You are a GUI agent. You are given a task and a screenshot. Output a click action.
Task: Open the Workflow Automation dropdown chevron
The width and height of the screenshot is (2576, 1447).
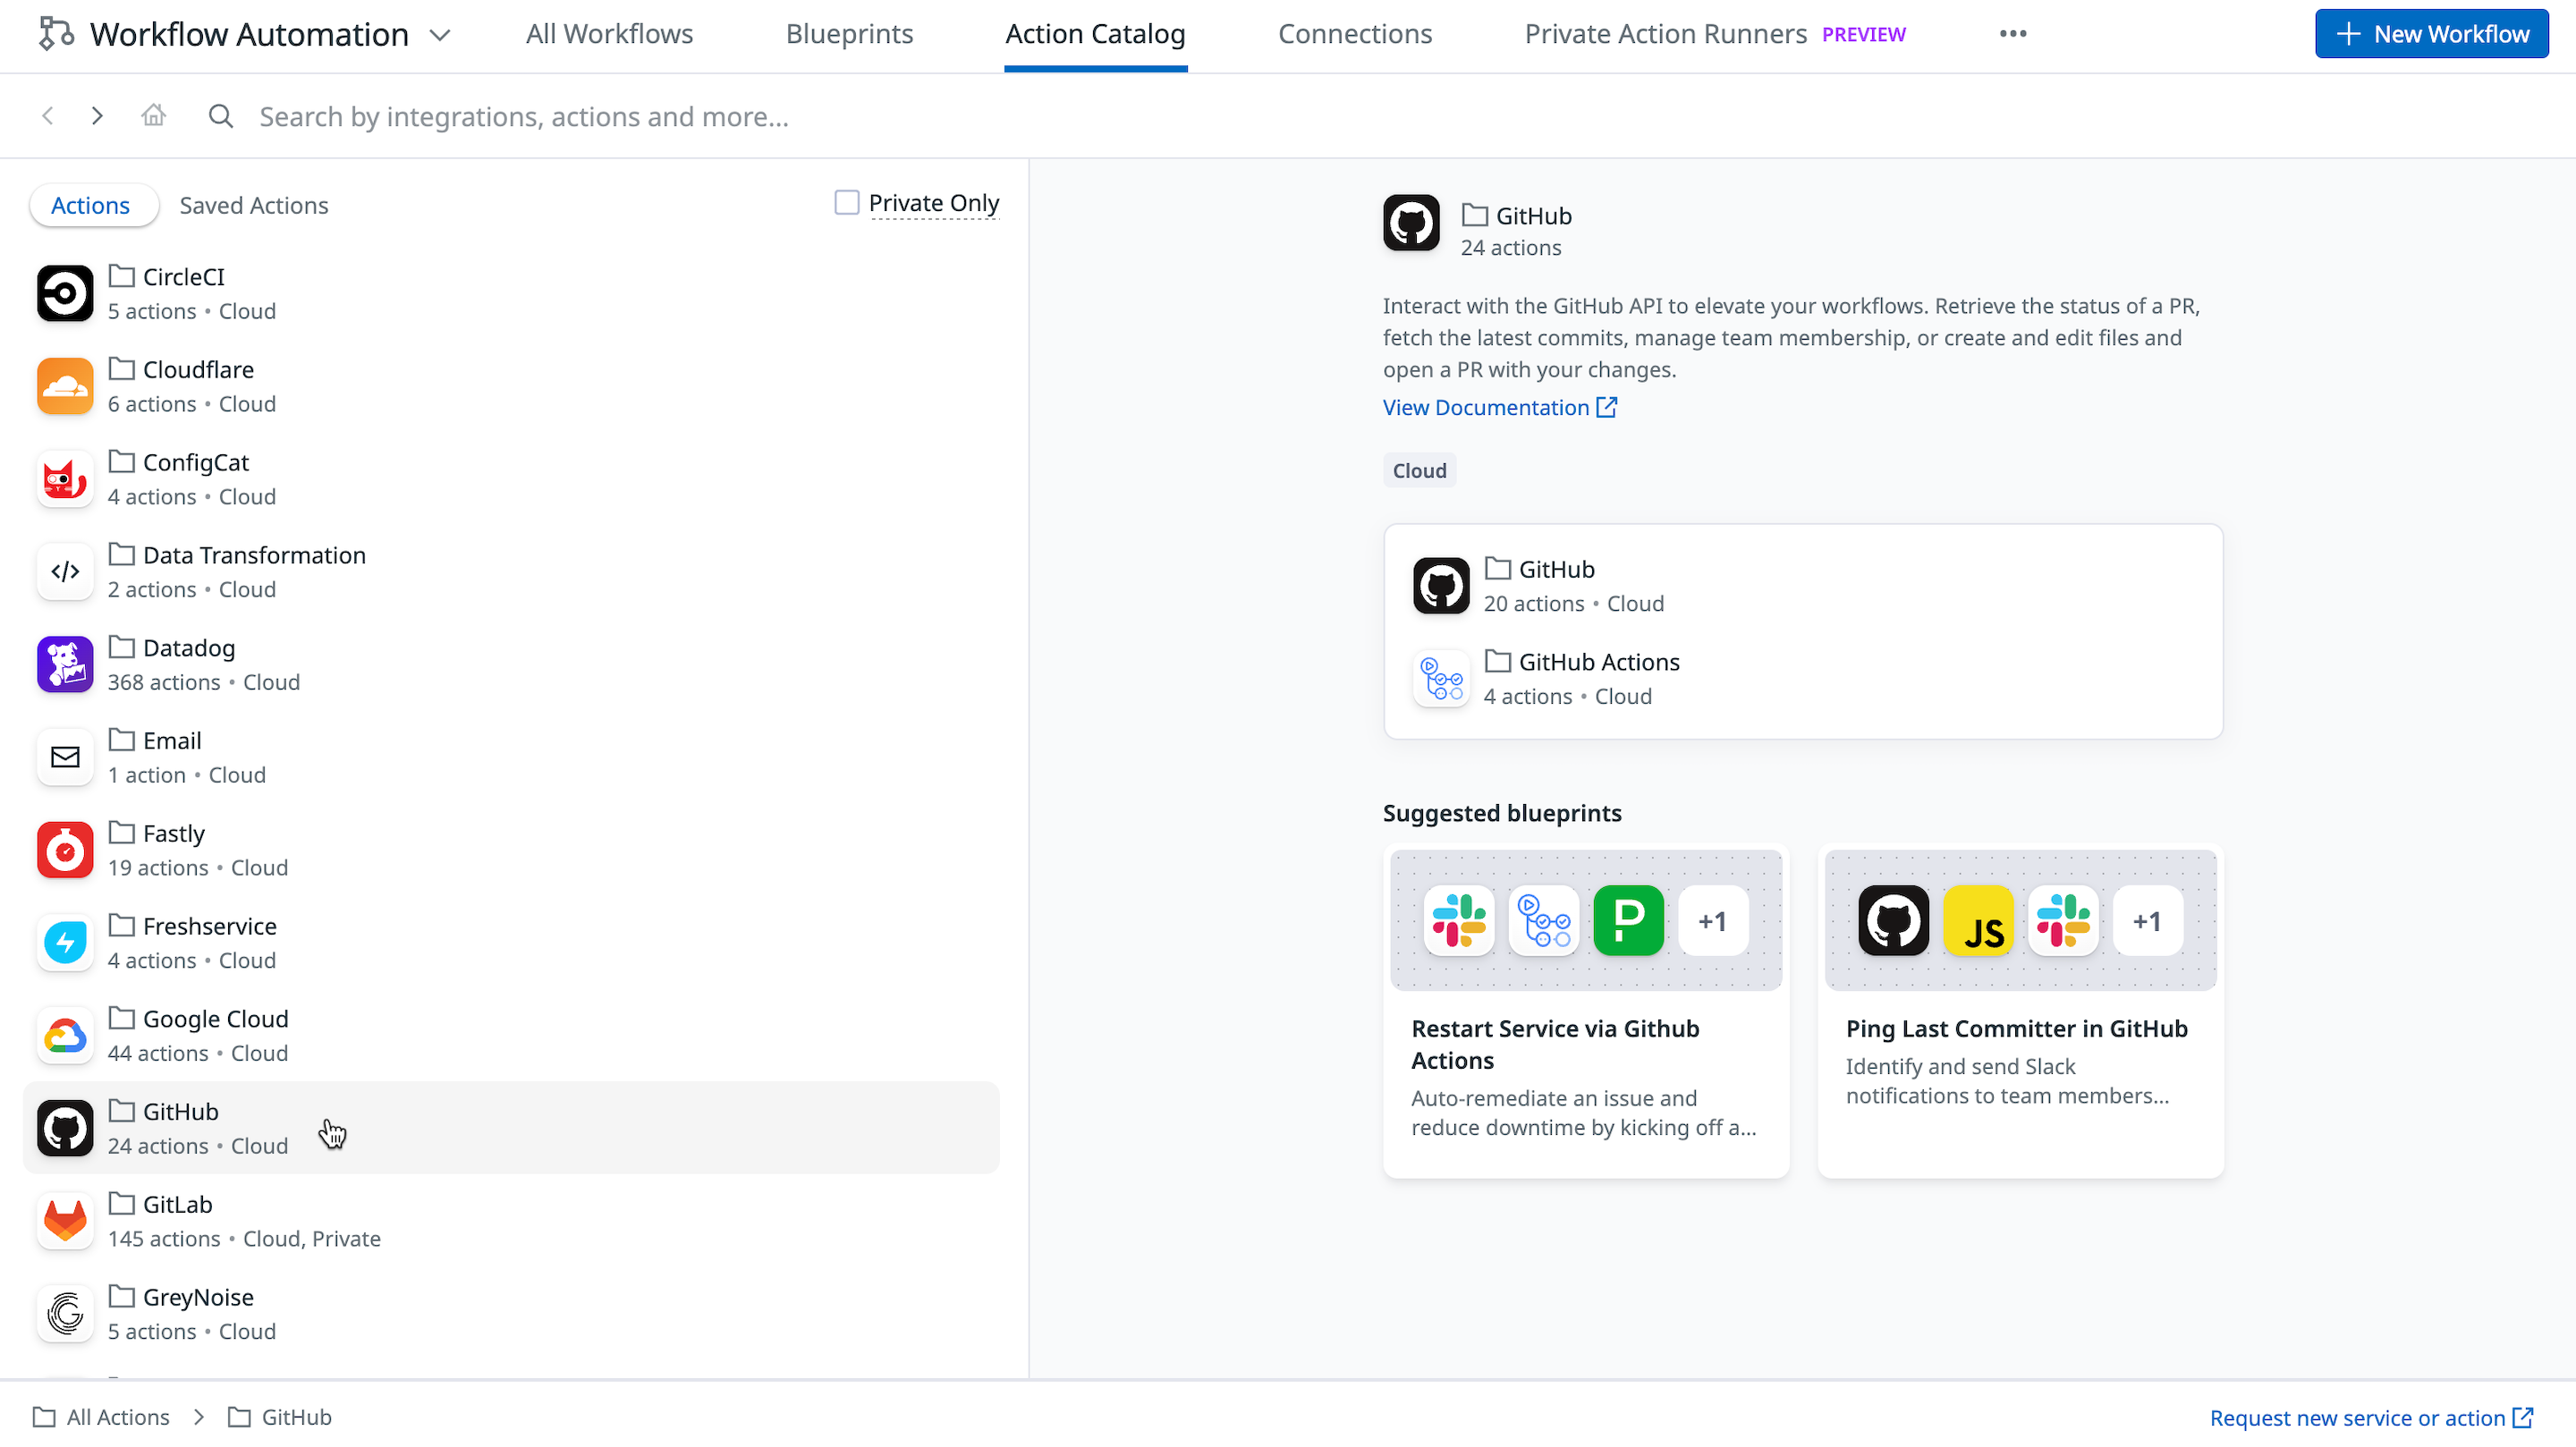tap(440, 35)
